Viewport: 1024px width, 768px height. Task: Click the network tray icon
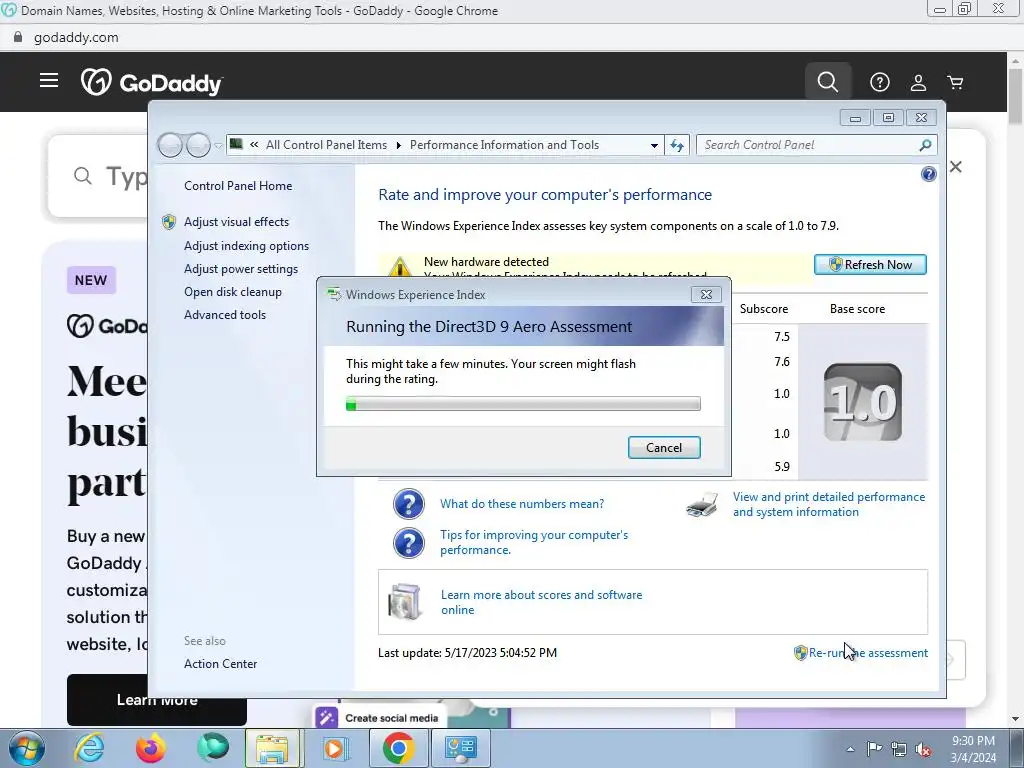pyautogui.click(x=899, y=749)
